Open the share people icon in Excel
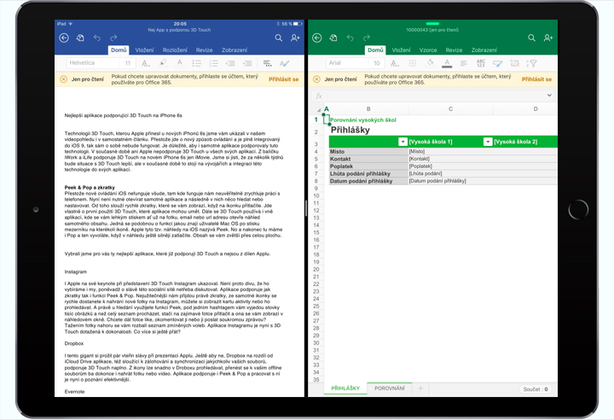 coord(548,38)
